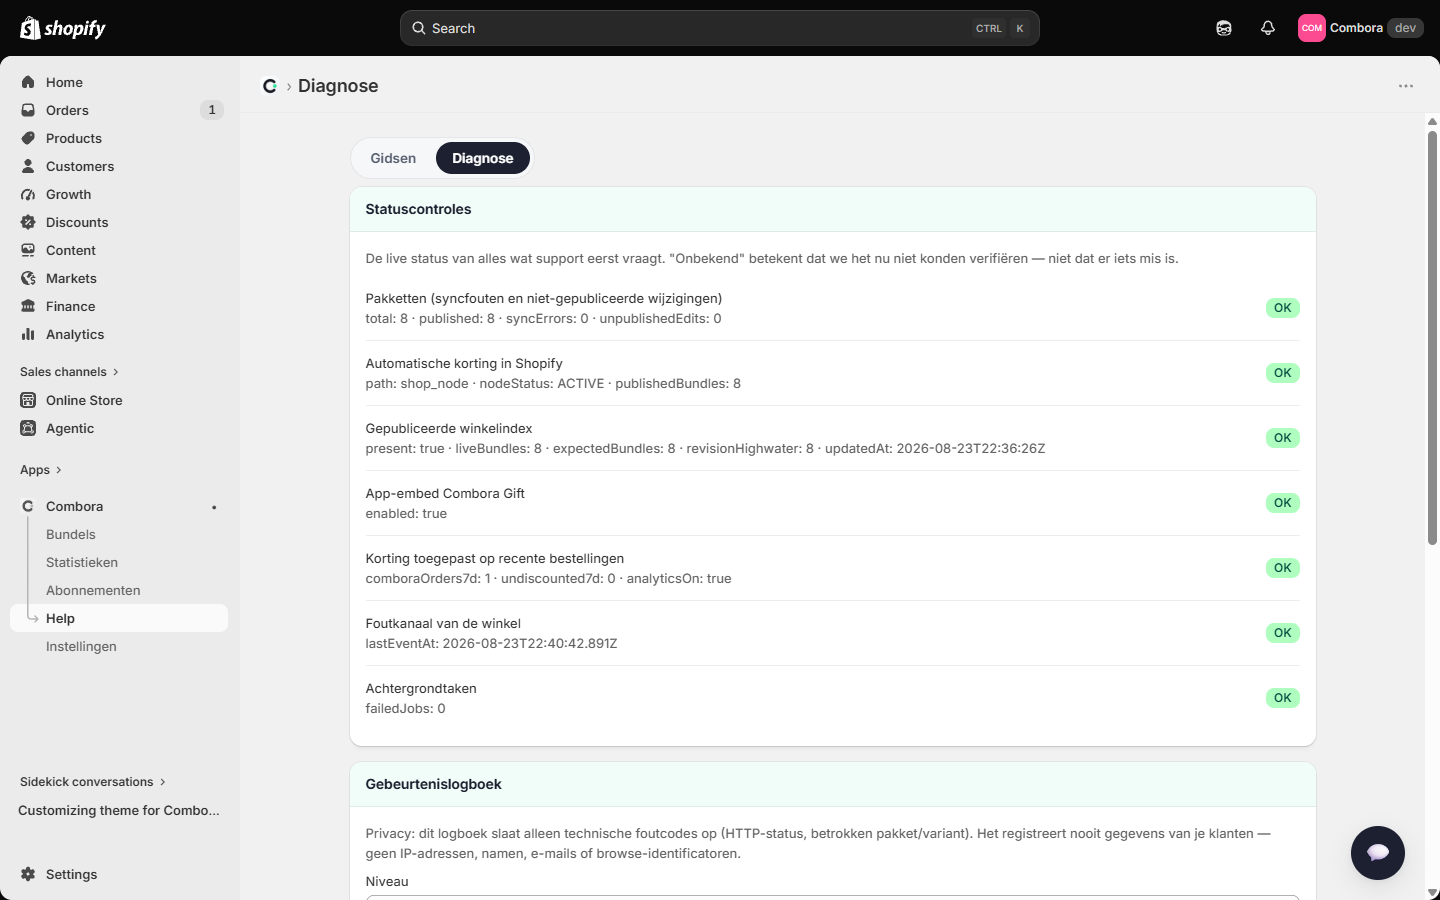The image size is (1440, 900).
Task: Expand the Sales channels section
Action: click(x=69, y=372)
